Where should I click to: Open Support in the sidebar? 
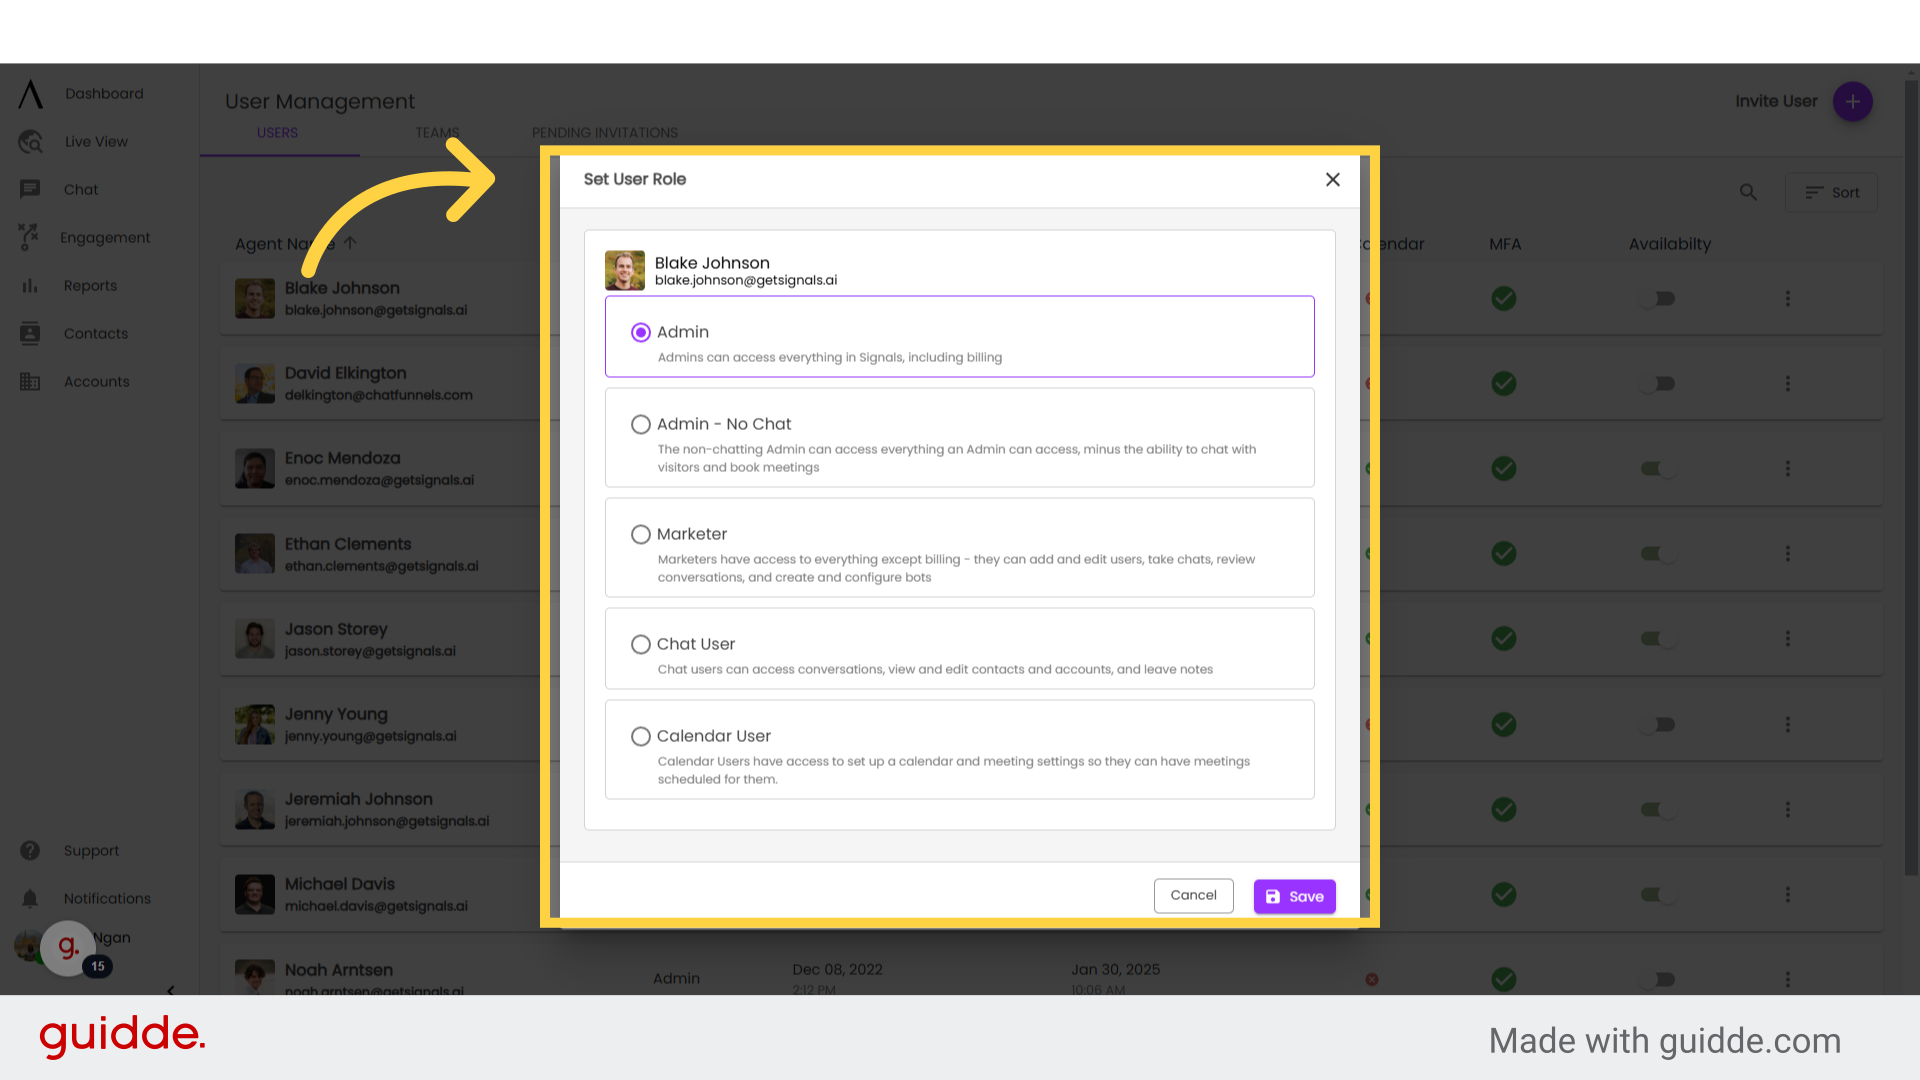click(91, 850)
